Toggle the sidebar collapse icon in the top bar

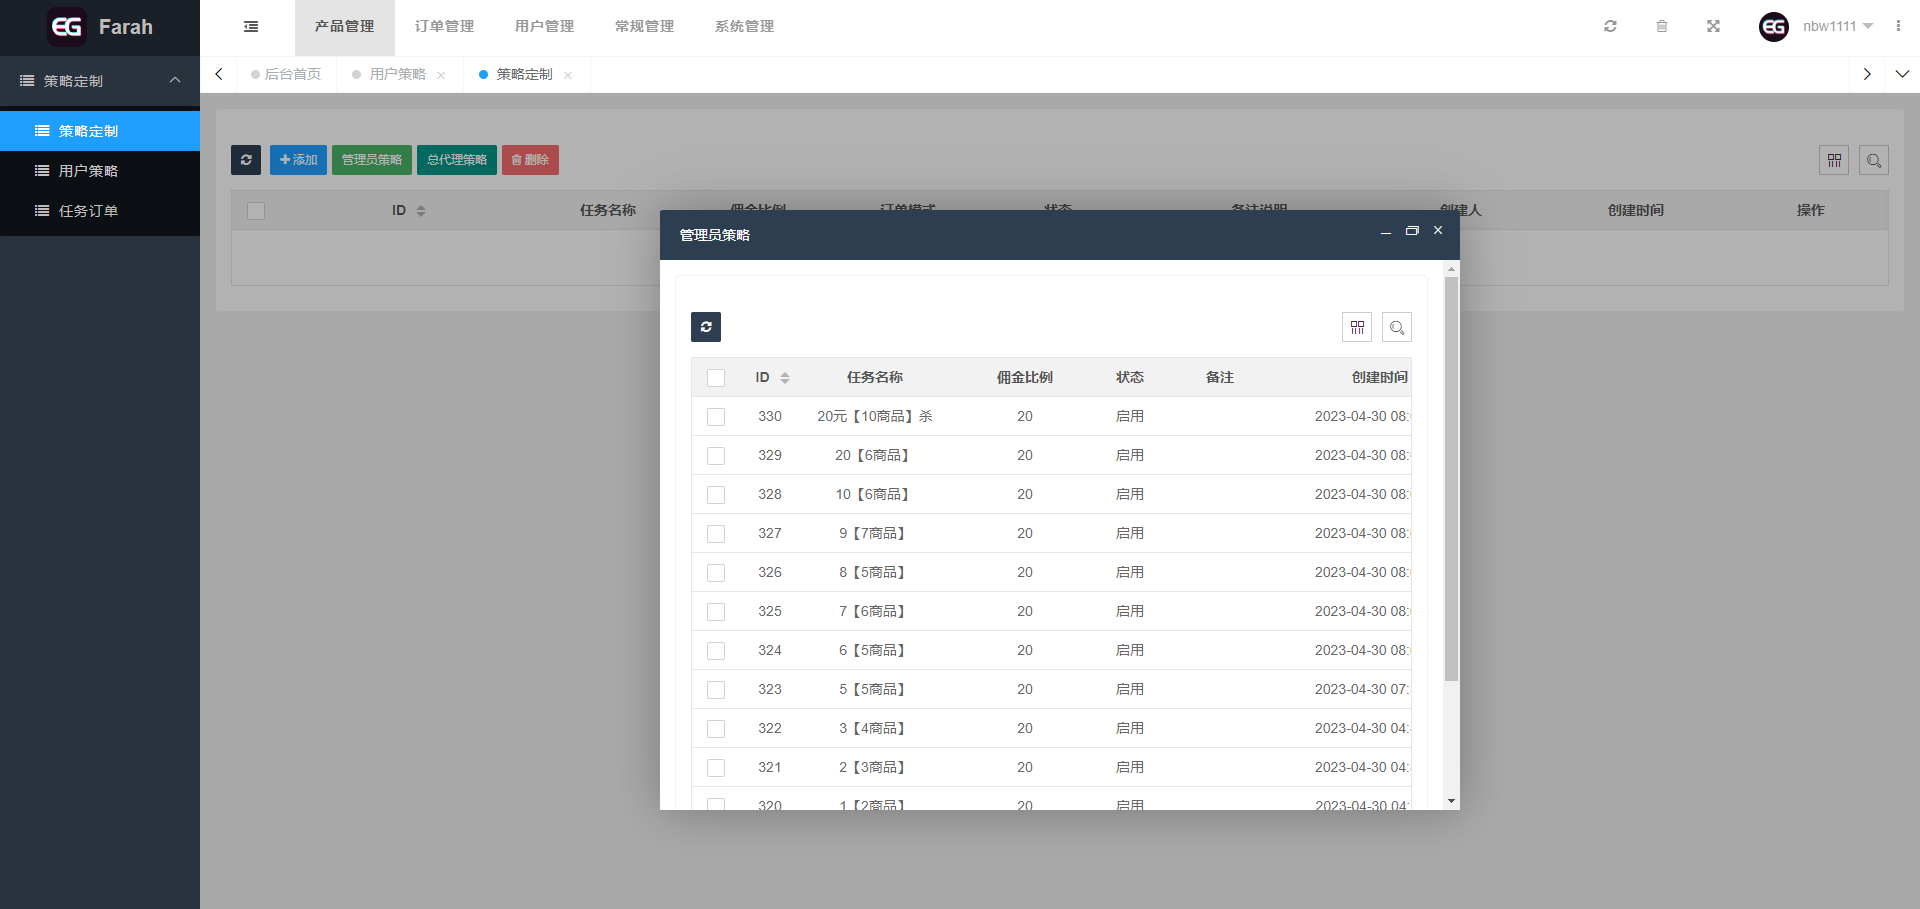click(x=251, y=27)
